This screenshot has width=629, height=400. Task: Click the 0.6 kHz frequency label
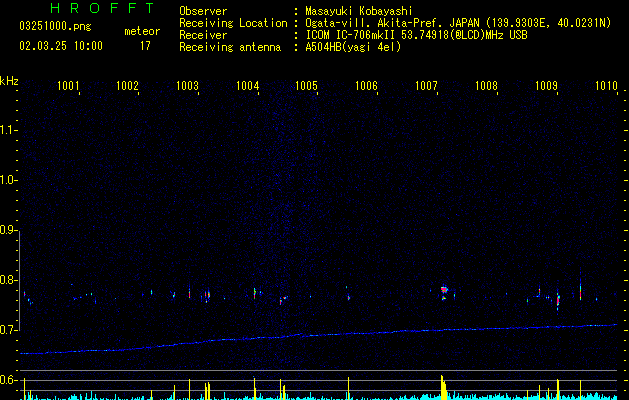pos(8,380)
